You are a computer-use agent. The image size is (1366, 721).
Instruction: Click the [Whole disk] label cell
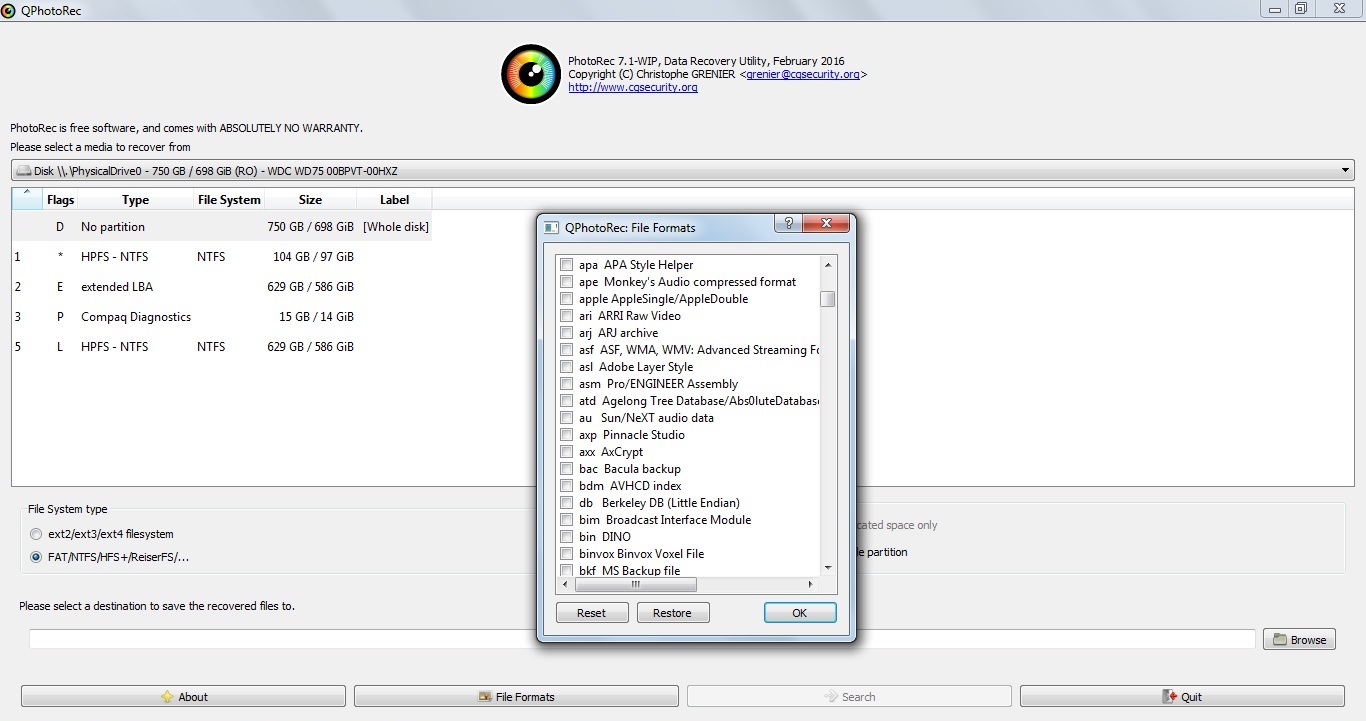point(396,227)
